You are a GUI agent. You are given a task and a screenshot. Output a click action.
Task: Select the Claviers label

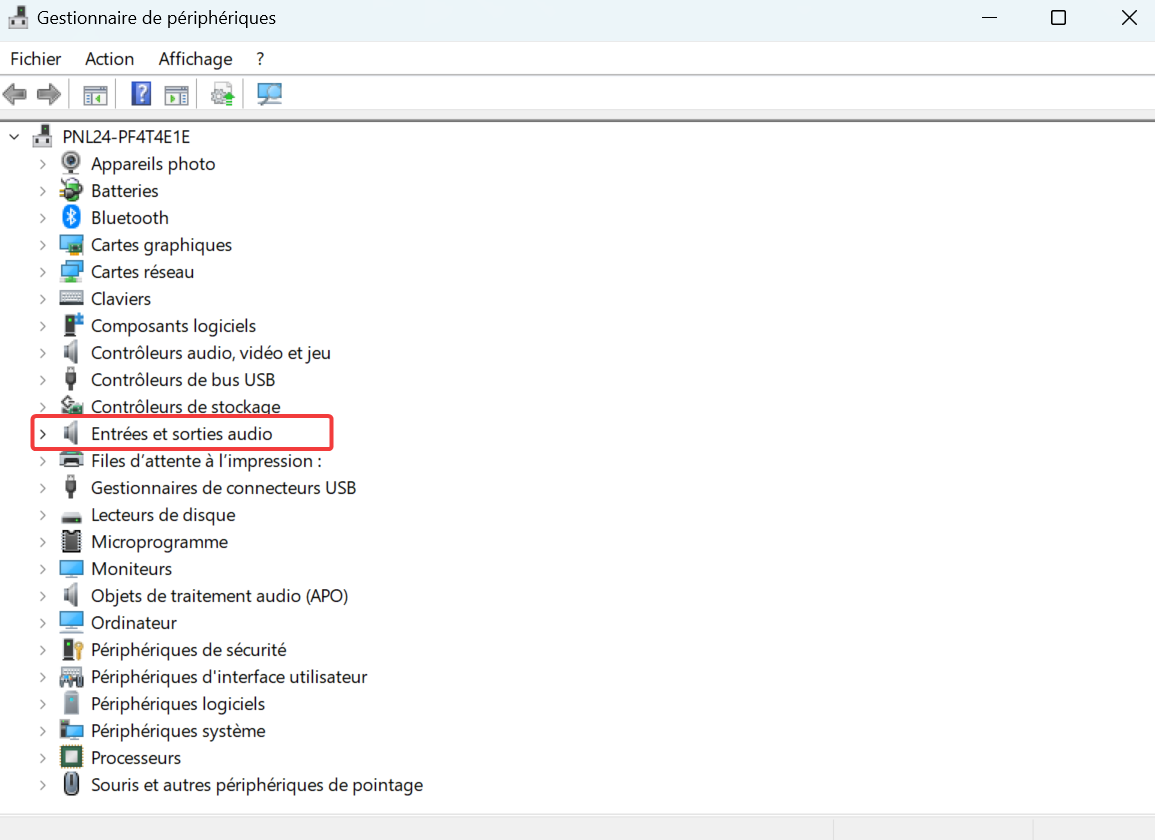(121, 298)
